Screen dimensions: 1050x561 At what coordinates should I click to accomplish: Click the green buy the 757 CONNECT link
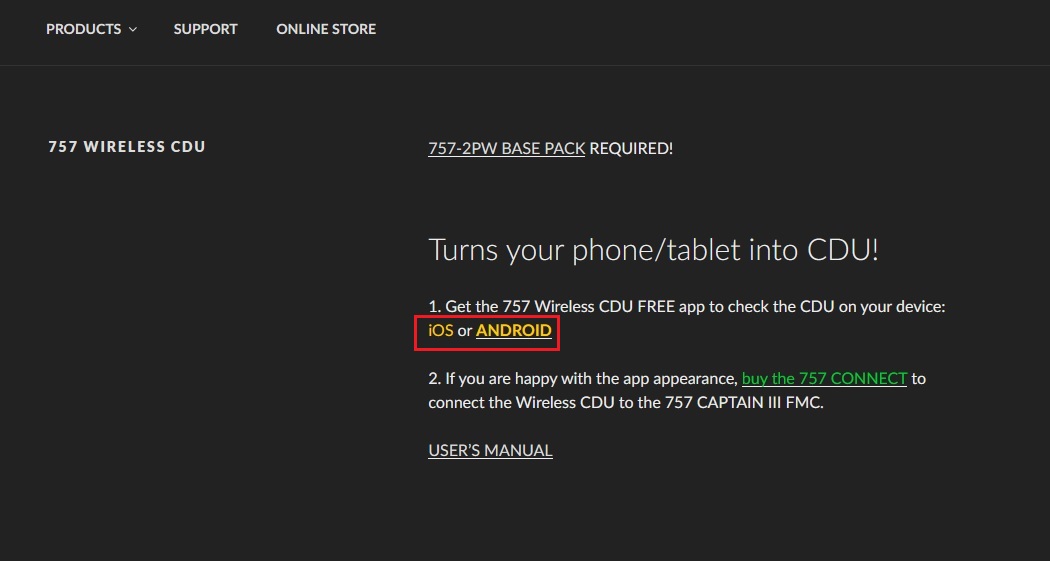(824, 378)
